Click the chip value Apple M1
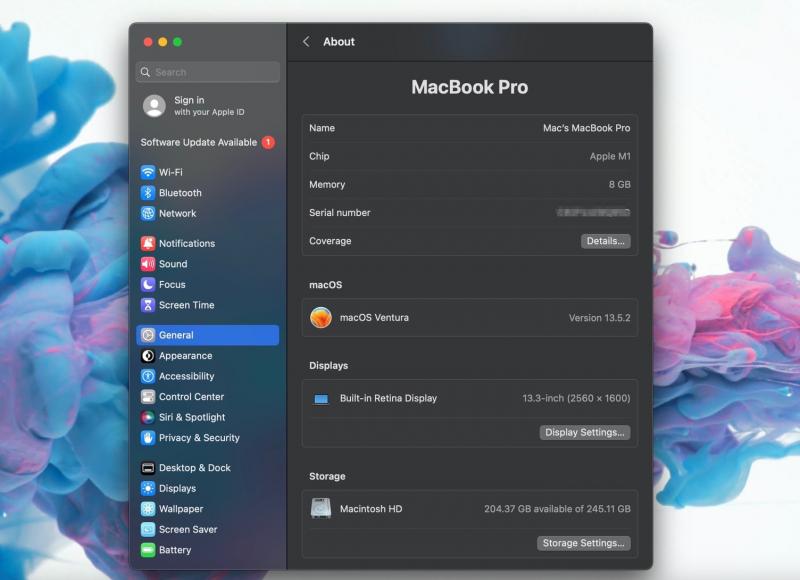This screenshot has width=800, height=580. (610, 156)
